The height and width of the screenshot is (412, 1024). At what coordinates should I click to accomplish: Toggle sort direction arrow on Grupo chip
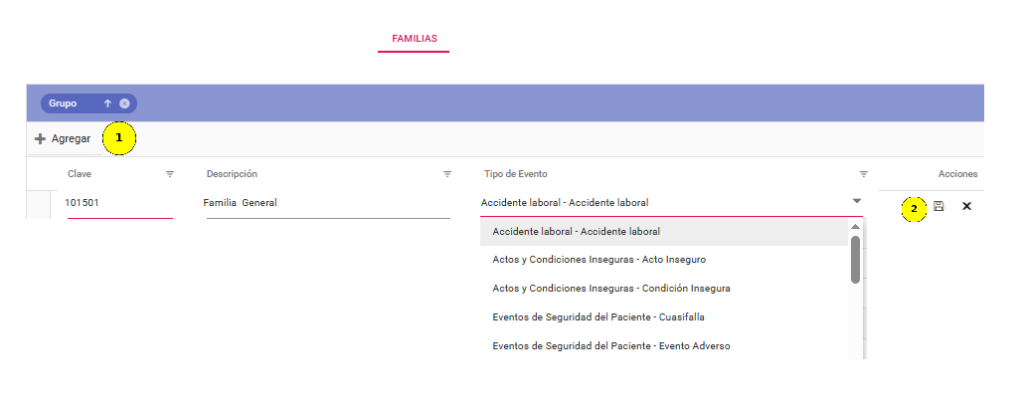pos(108,103)
